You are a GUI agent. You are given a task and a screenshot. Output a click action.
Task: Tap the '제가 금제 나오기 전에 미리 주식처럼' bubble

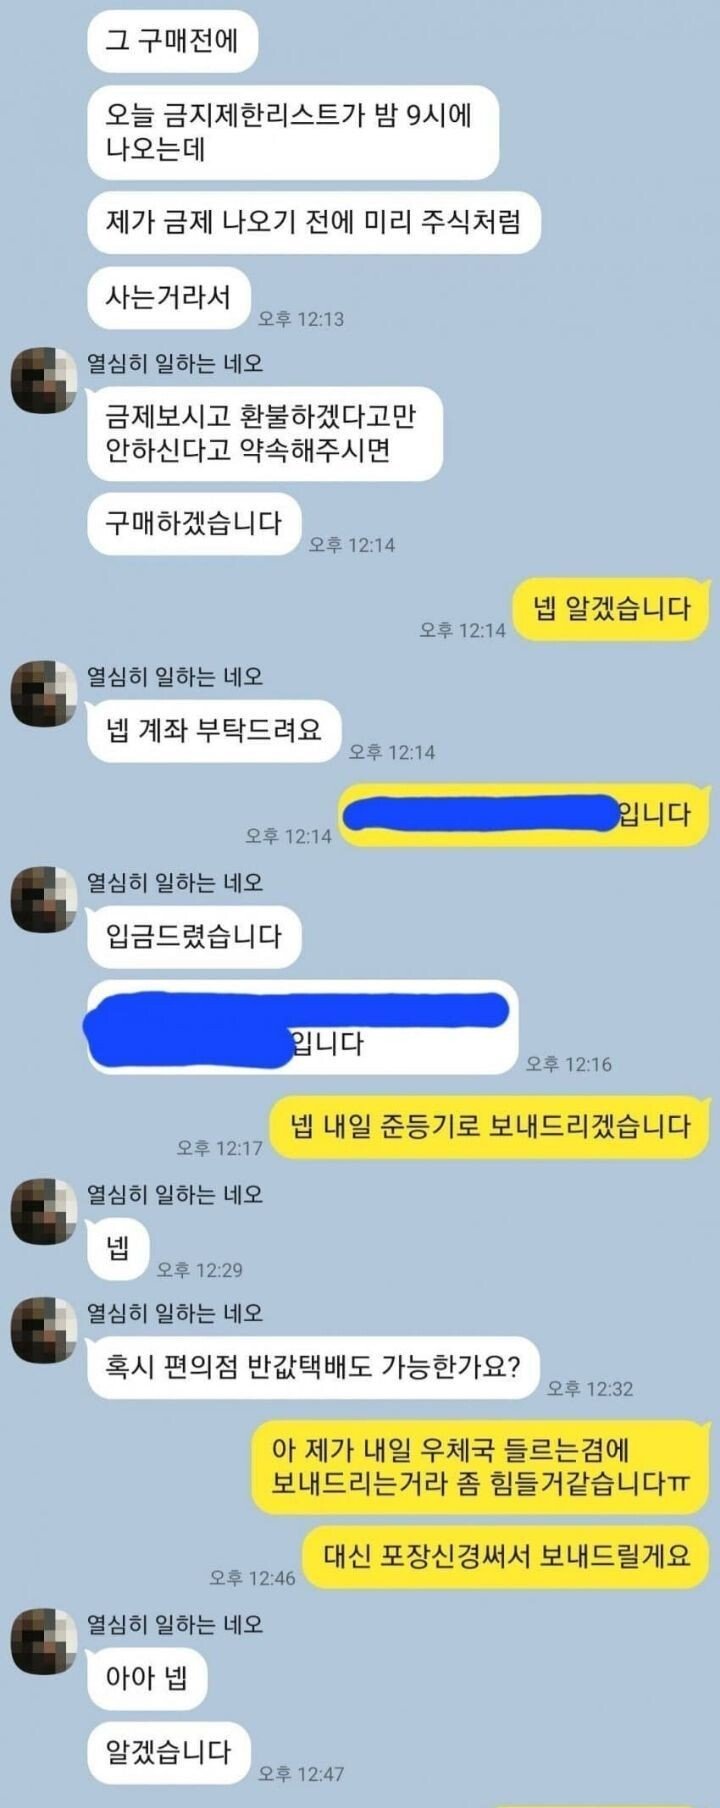(x=314, y=222)
